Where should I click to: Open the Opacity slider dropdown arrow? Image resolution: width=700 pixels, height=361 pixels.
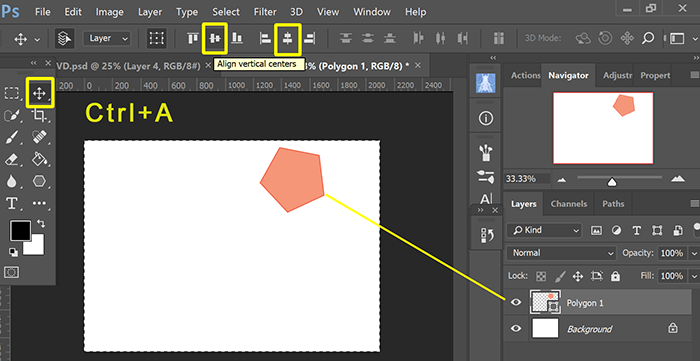tap(693, 253)
